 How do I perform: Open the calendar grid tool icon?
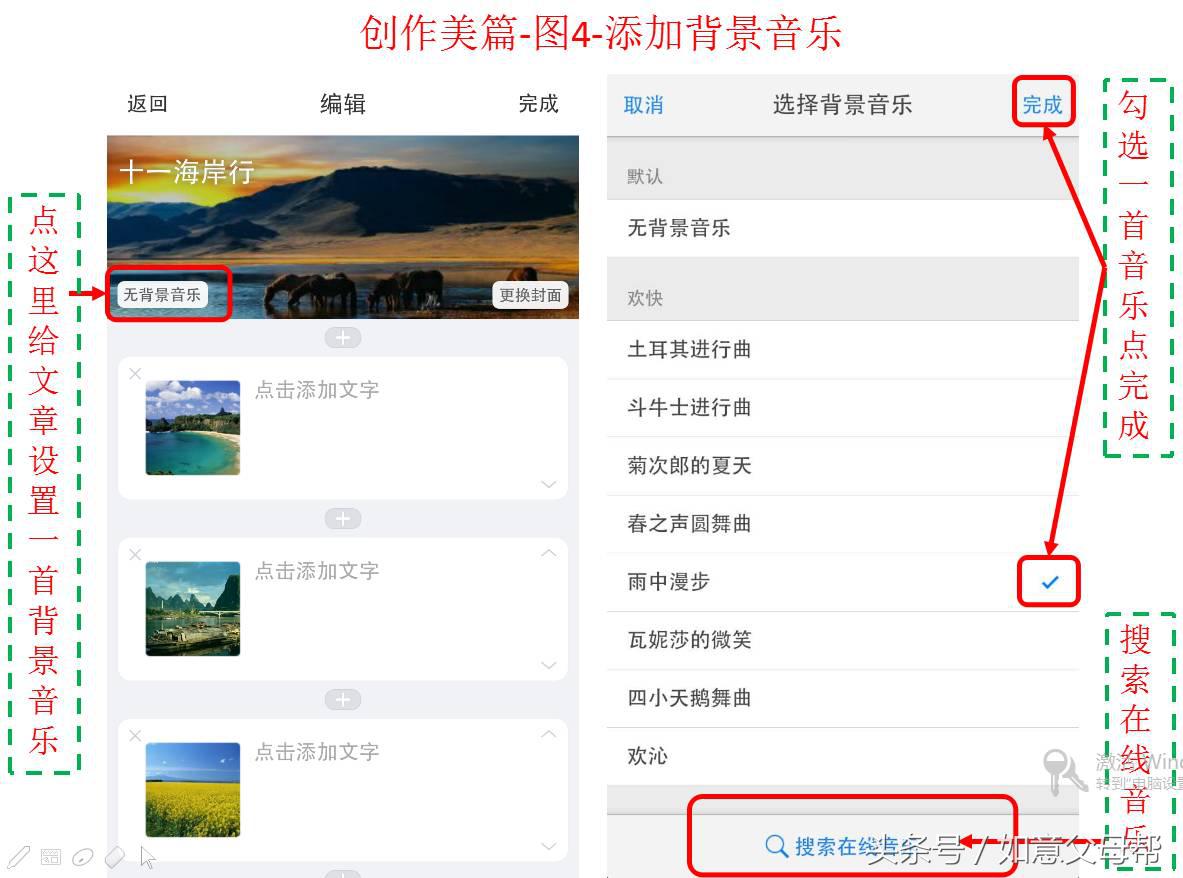(50, 856)
